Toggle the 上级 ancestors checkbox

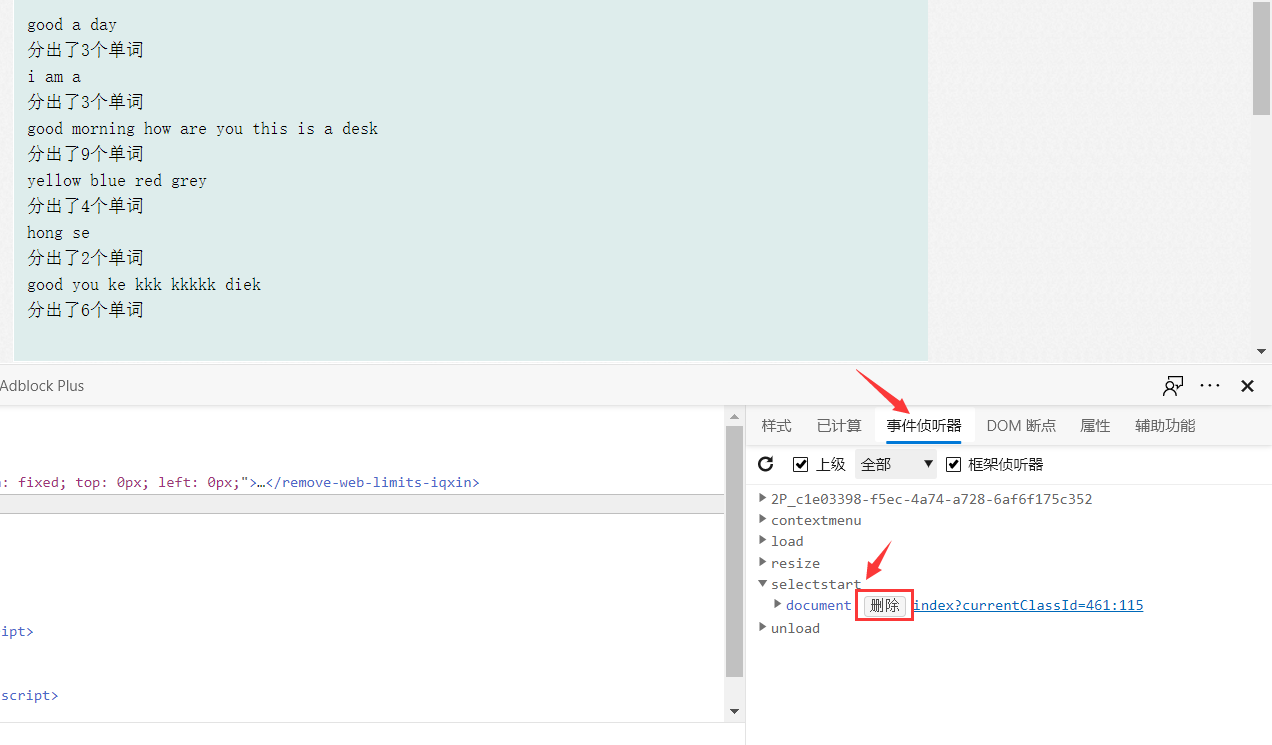point(800,465)
